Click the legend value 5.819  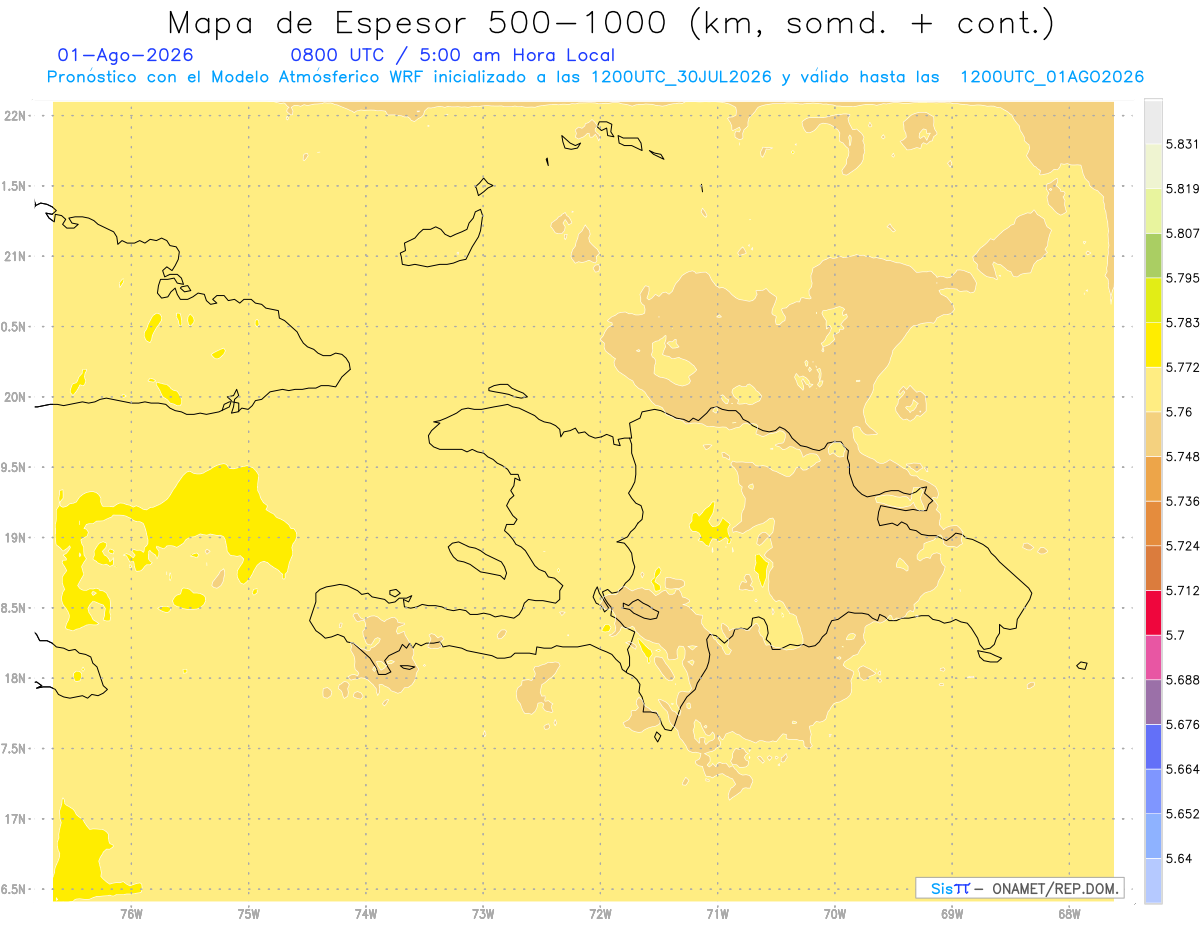point(1182,189)
